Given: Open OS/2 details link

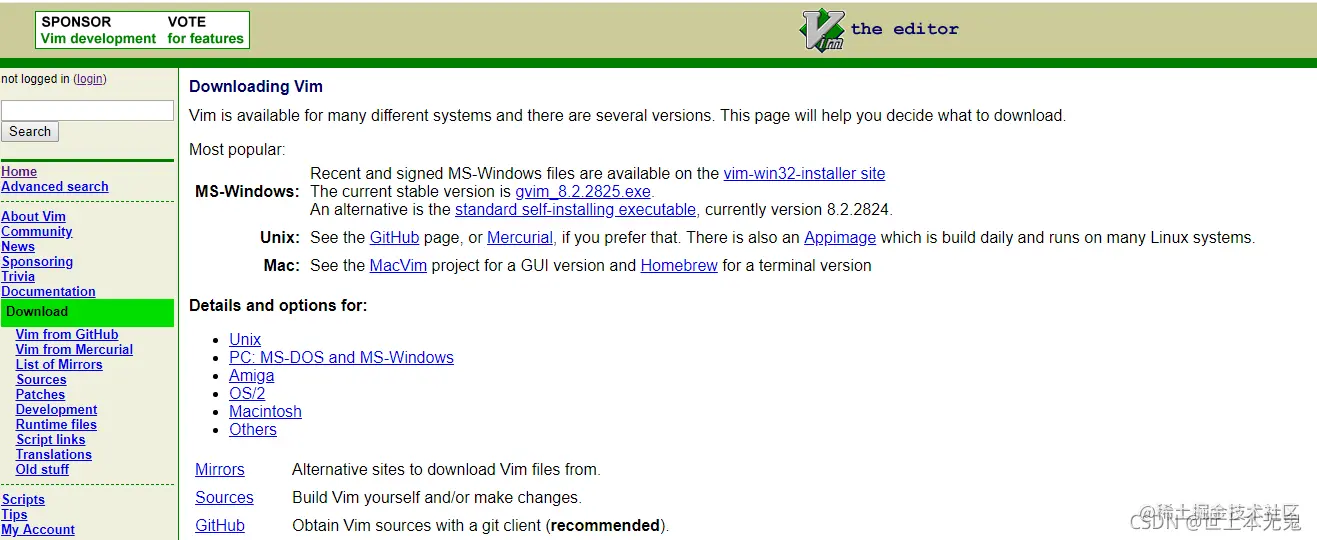Looking at the screenshot, I should (x=247, y=394).
